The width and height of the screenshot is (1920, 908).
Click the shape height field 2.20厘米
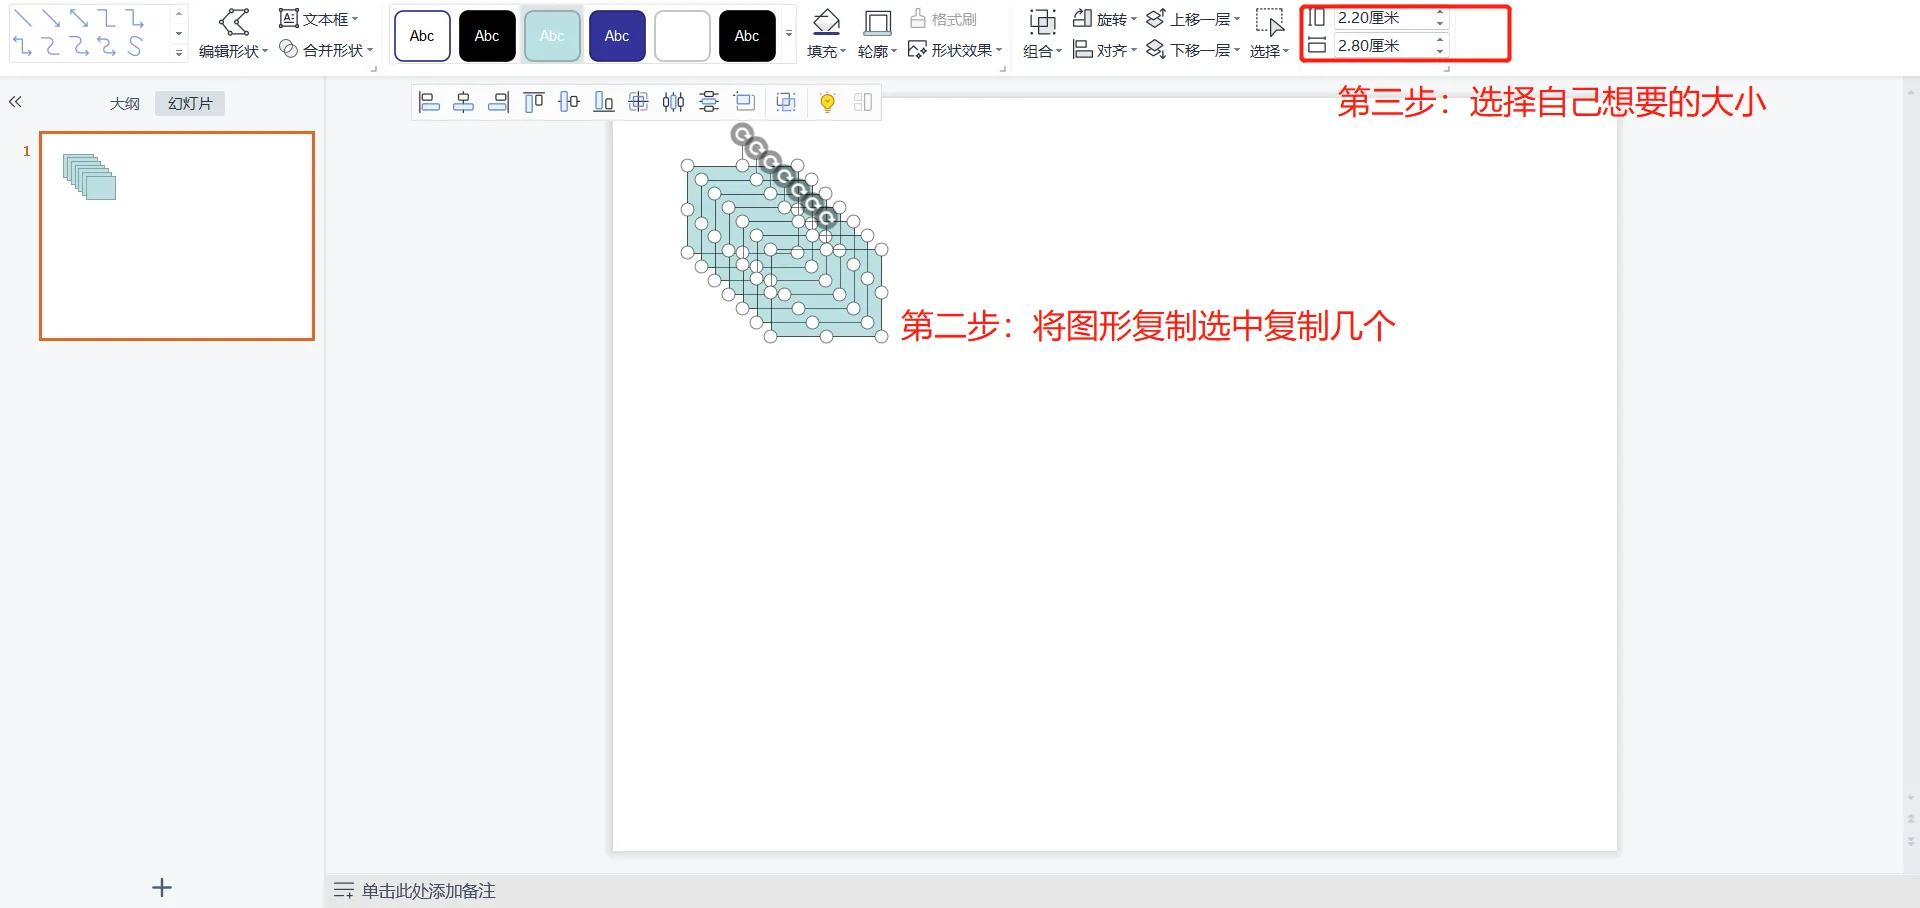click(x=1382, y=18)
